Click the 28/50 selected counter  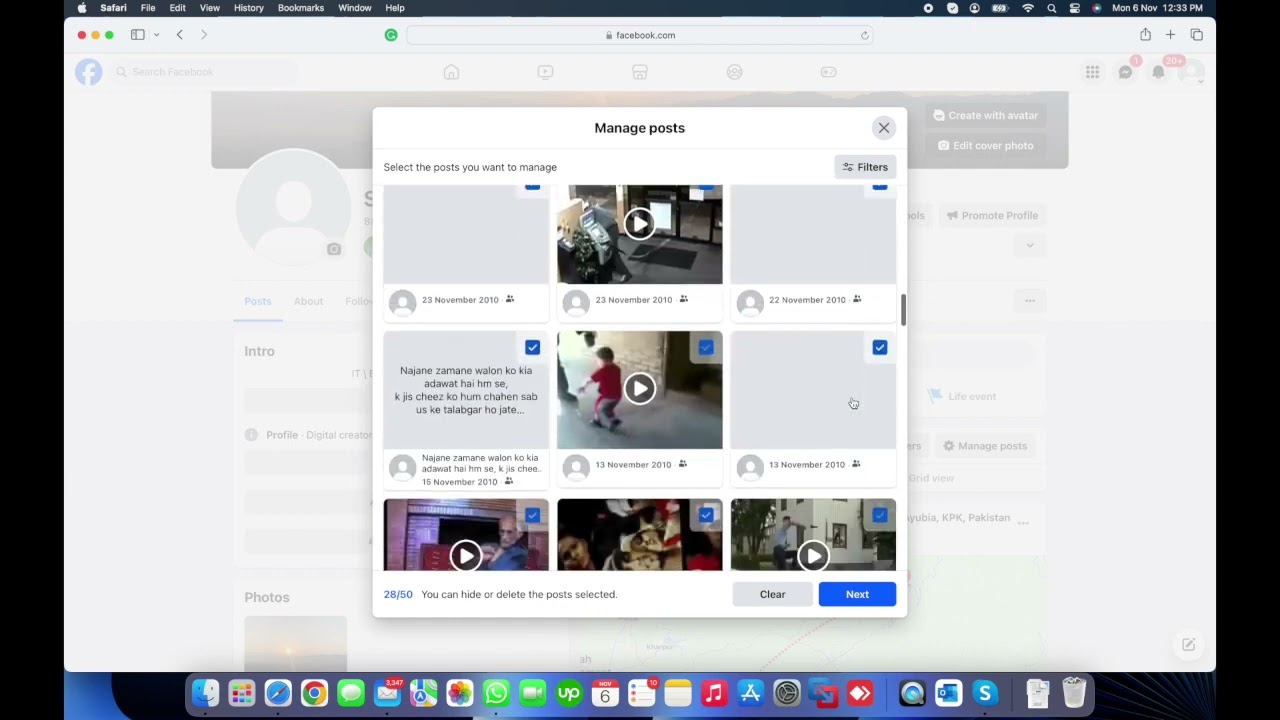pos(398,594)
